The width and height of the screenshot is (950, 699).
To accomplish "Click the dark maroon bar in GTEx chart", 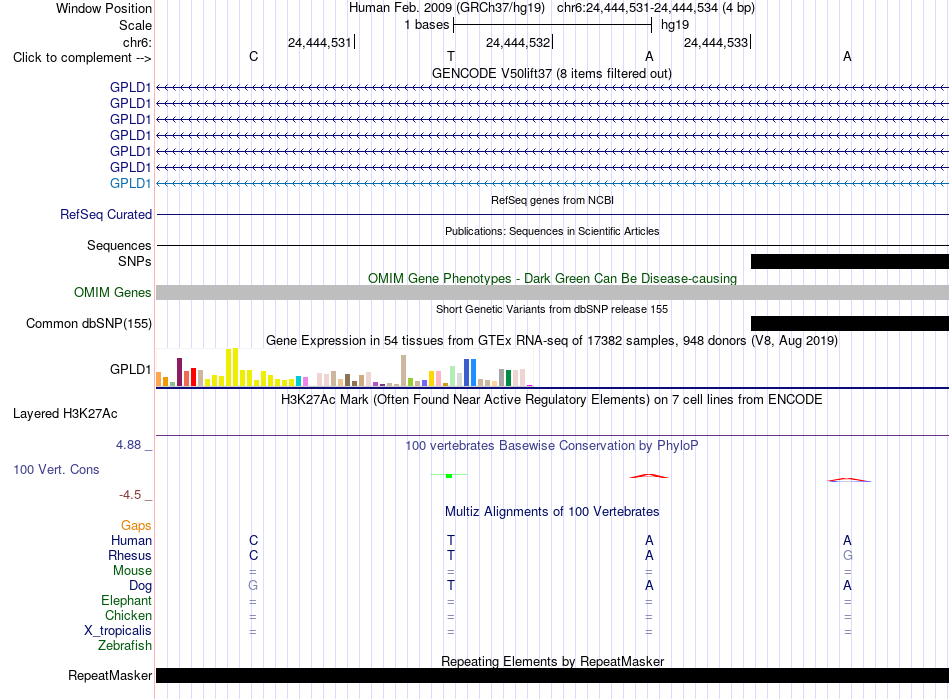I will 179,372.
